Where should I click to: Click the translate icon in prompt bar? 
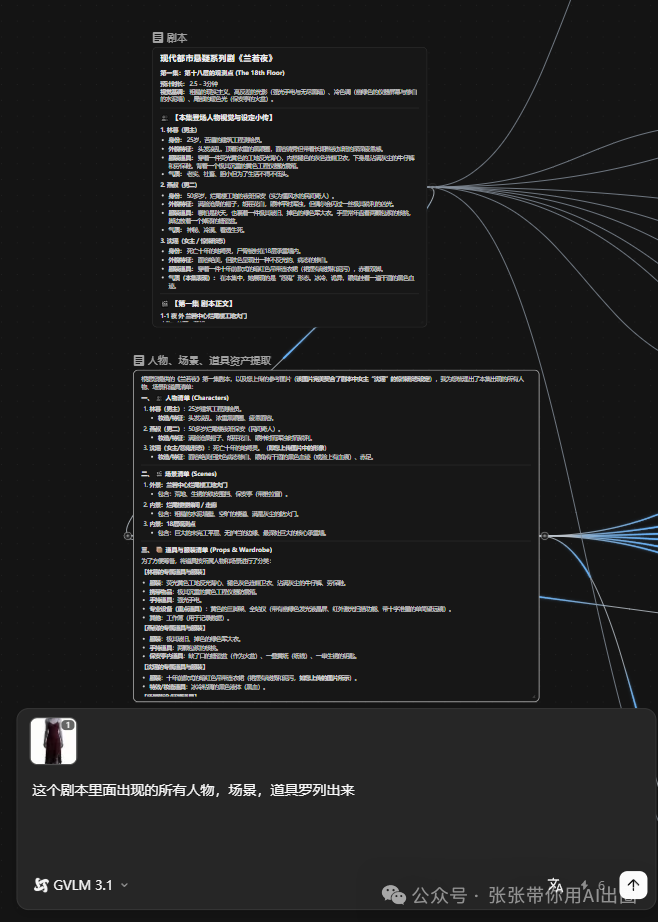(x=556, y=884)
